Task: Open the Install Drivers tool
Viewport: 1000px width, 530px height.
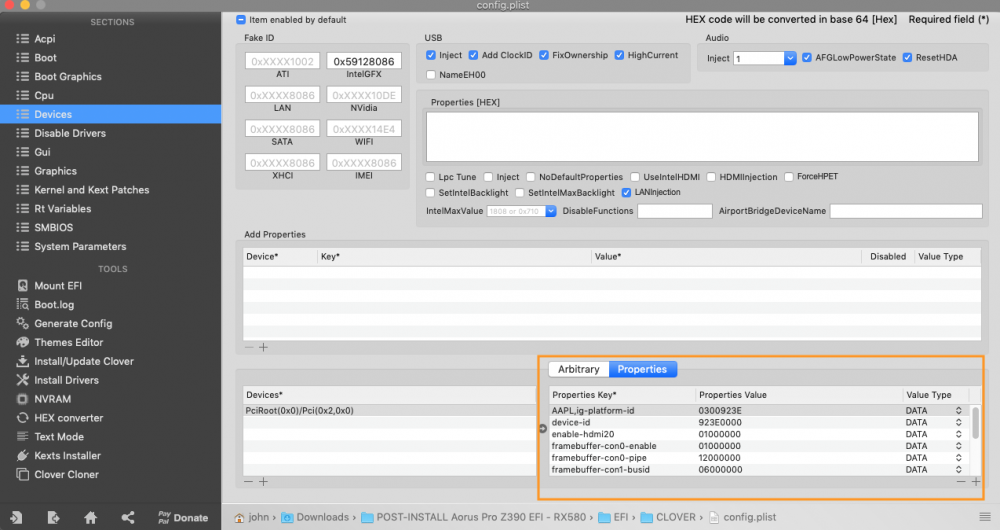Action: tap(66, 379)
